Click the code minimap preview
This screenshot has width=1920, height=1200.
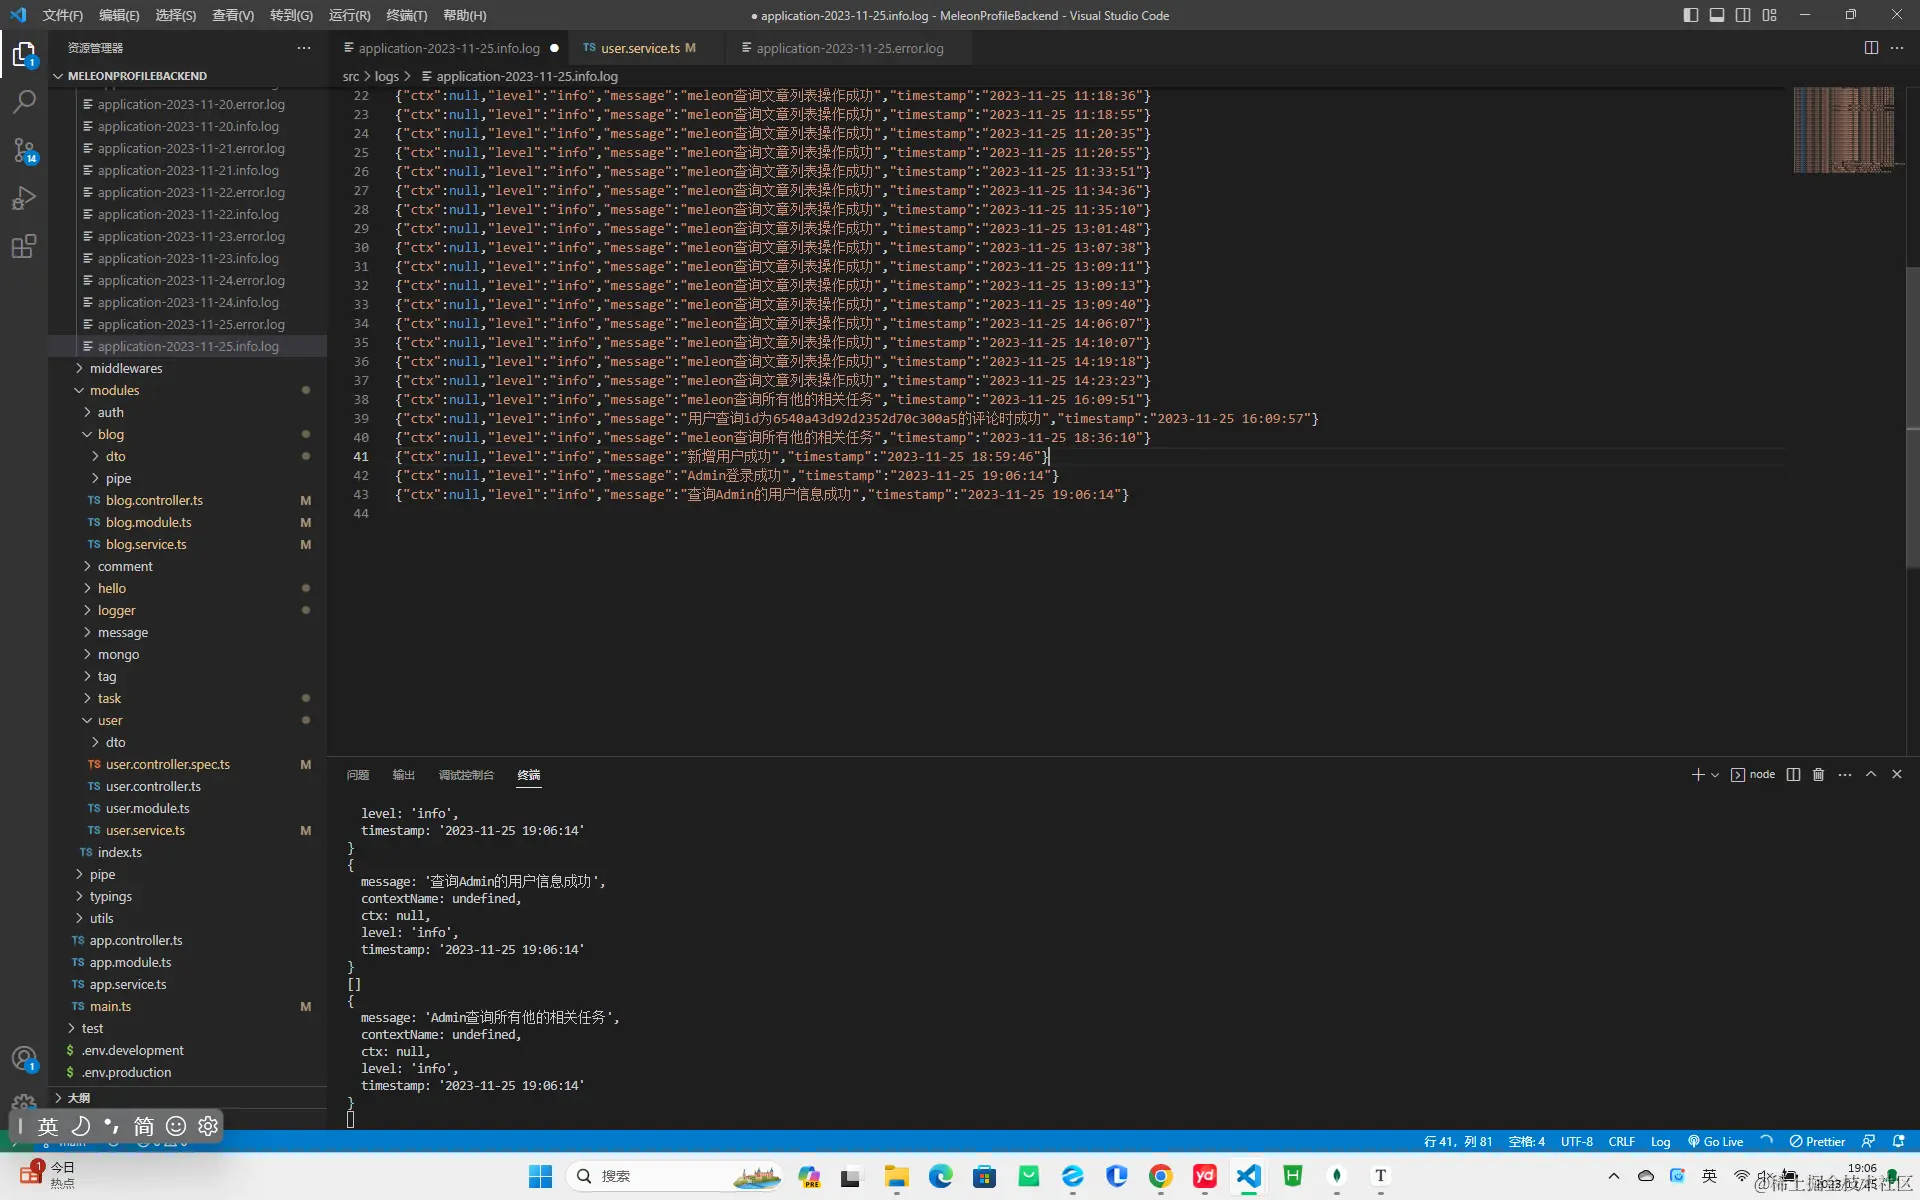[x=1843, y=130]
